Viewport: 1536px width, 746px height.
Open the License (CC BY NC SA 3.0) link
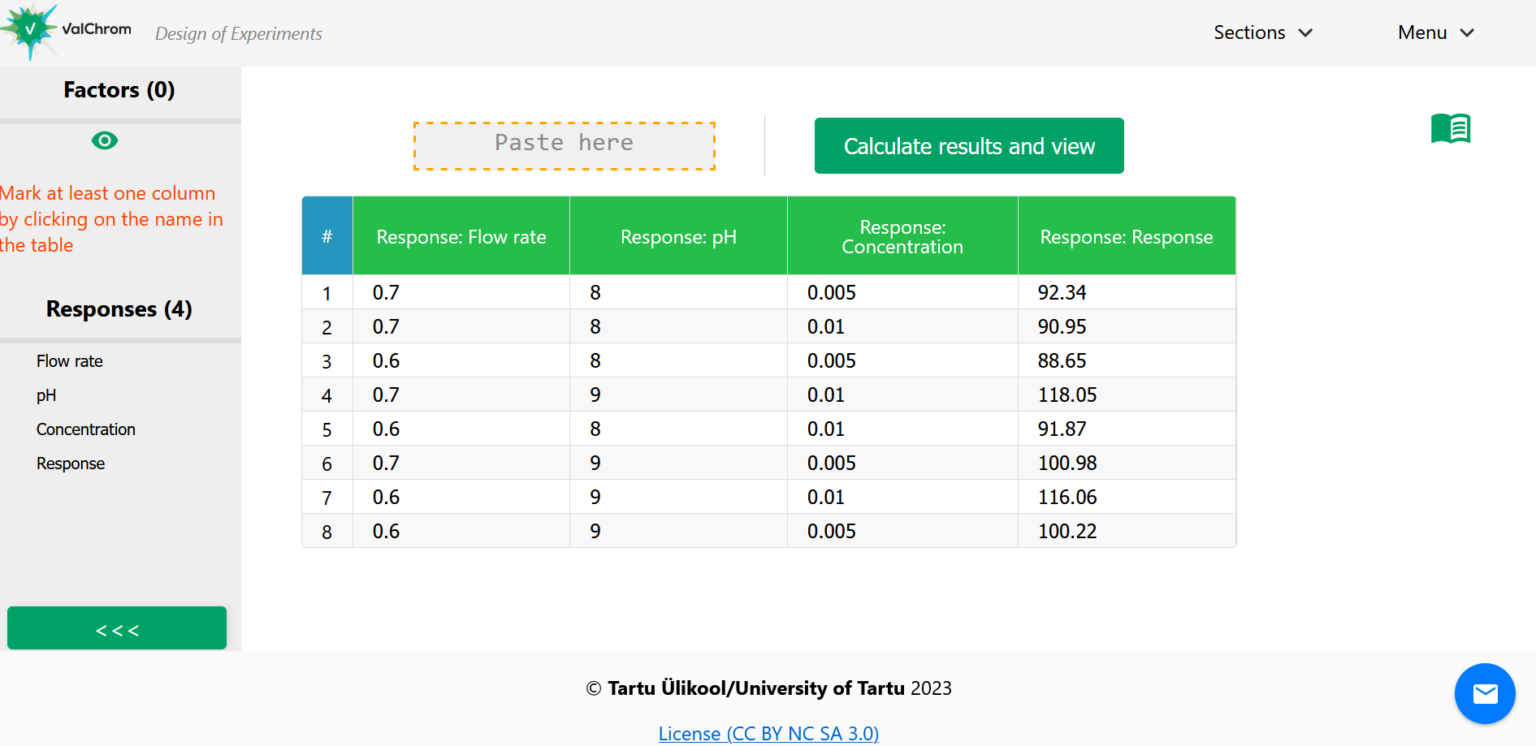[768, 733]
